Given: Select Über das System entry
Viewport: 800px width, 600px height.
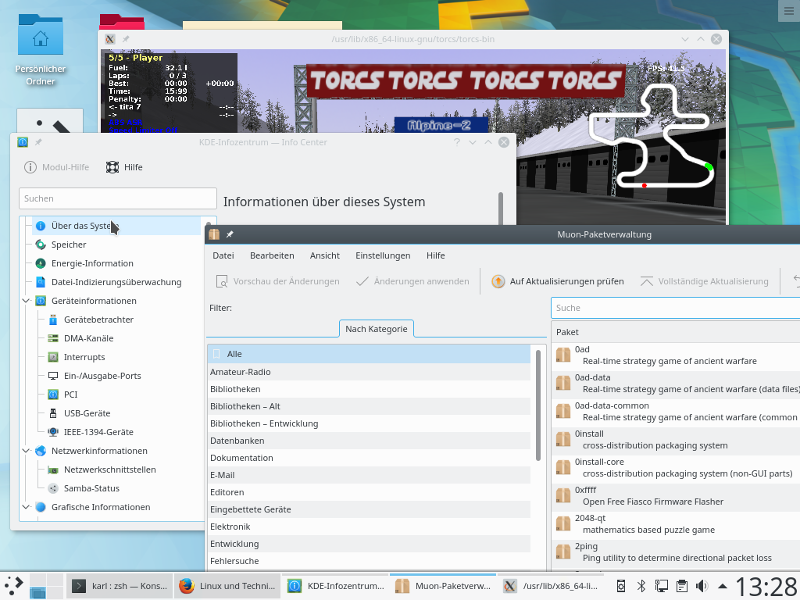Looking at the screenshot, I should pyautogui.click(x=117, y=226).
